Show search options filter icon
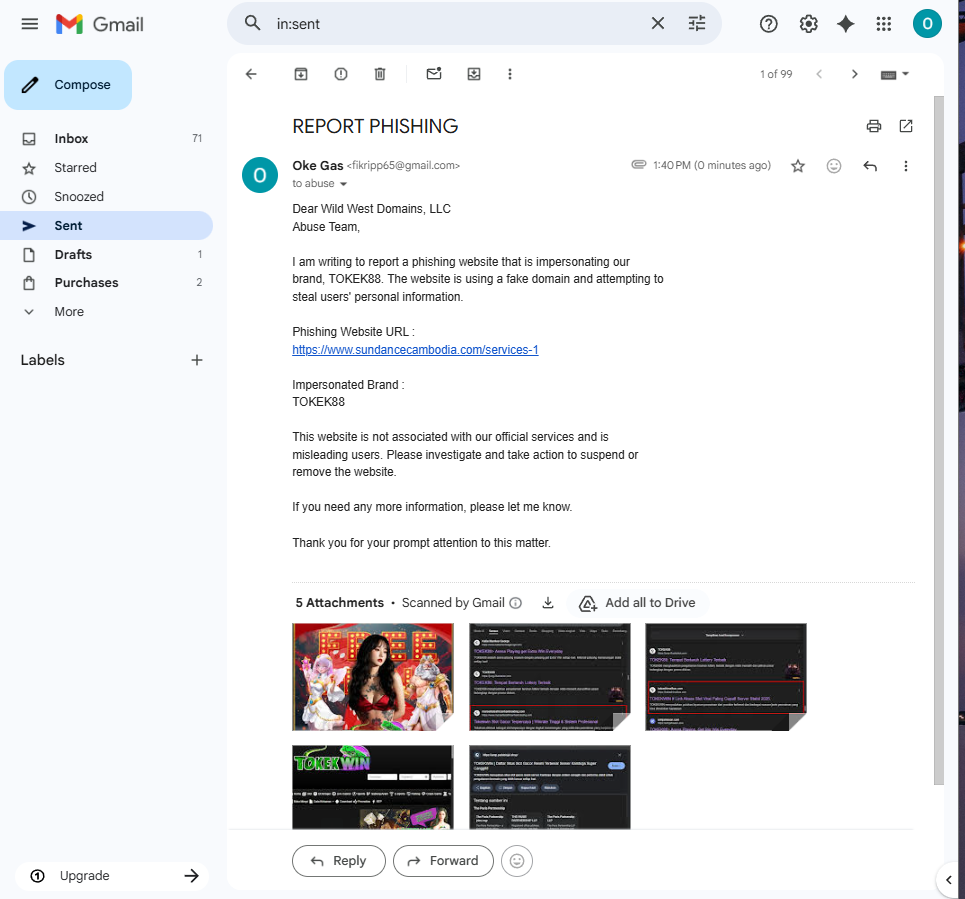 [697, 23]
